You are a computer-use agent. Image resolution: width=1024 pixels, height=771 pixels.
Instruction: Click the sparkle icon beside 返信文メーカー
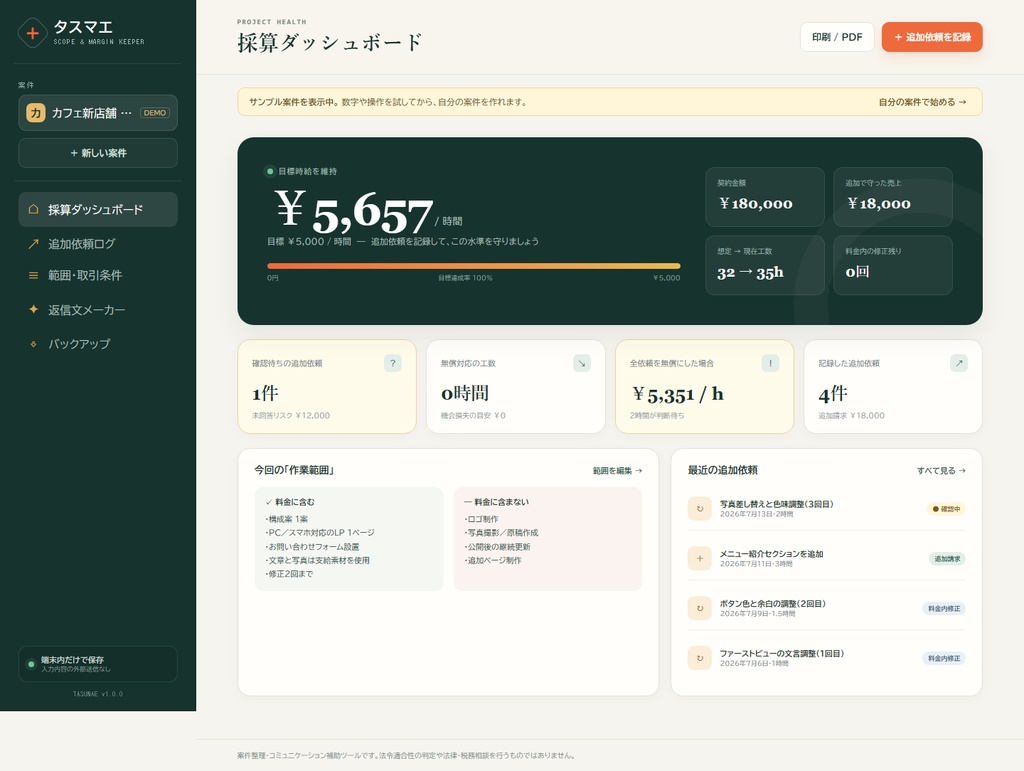(33, 309)
